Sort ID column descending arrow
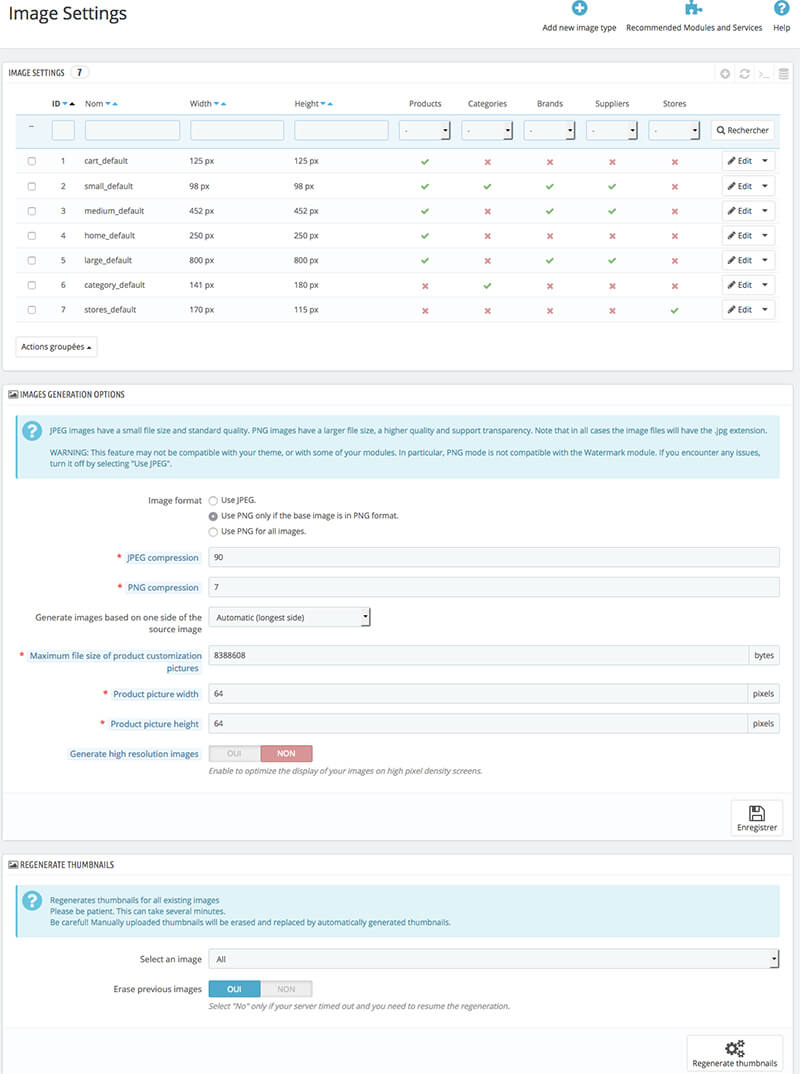This screenshot has height=1074, width=800. pos(65,104)
